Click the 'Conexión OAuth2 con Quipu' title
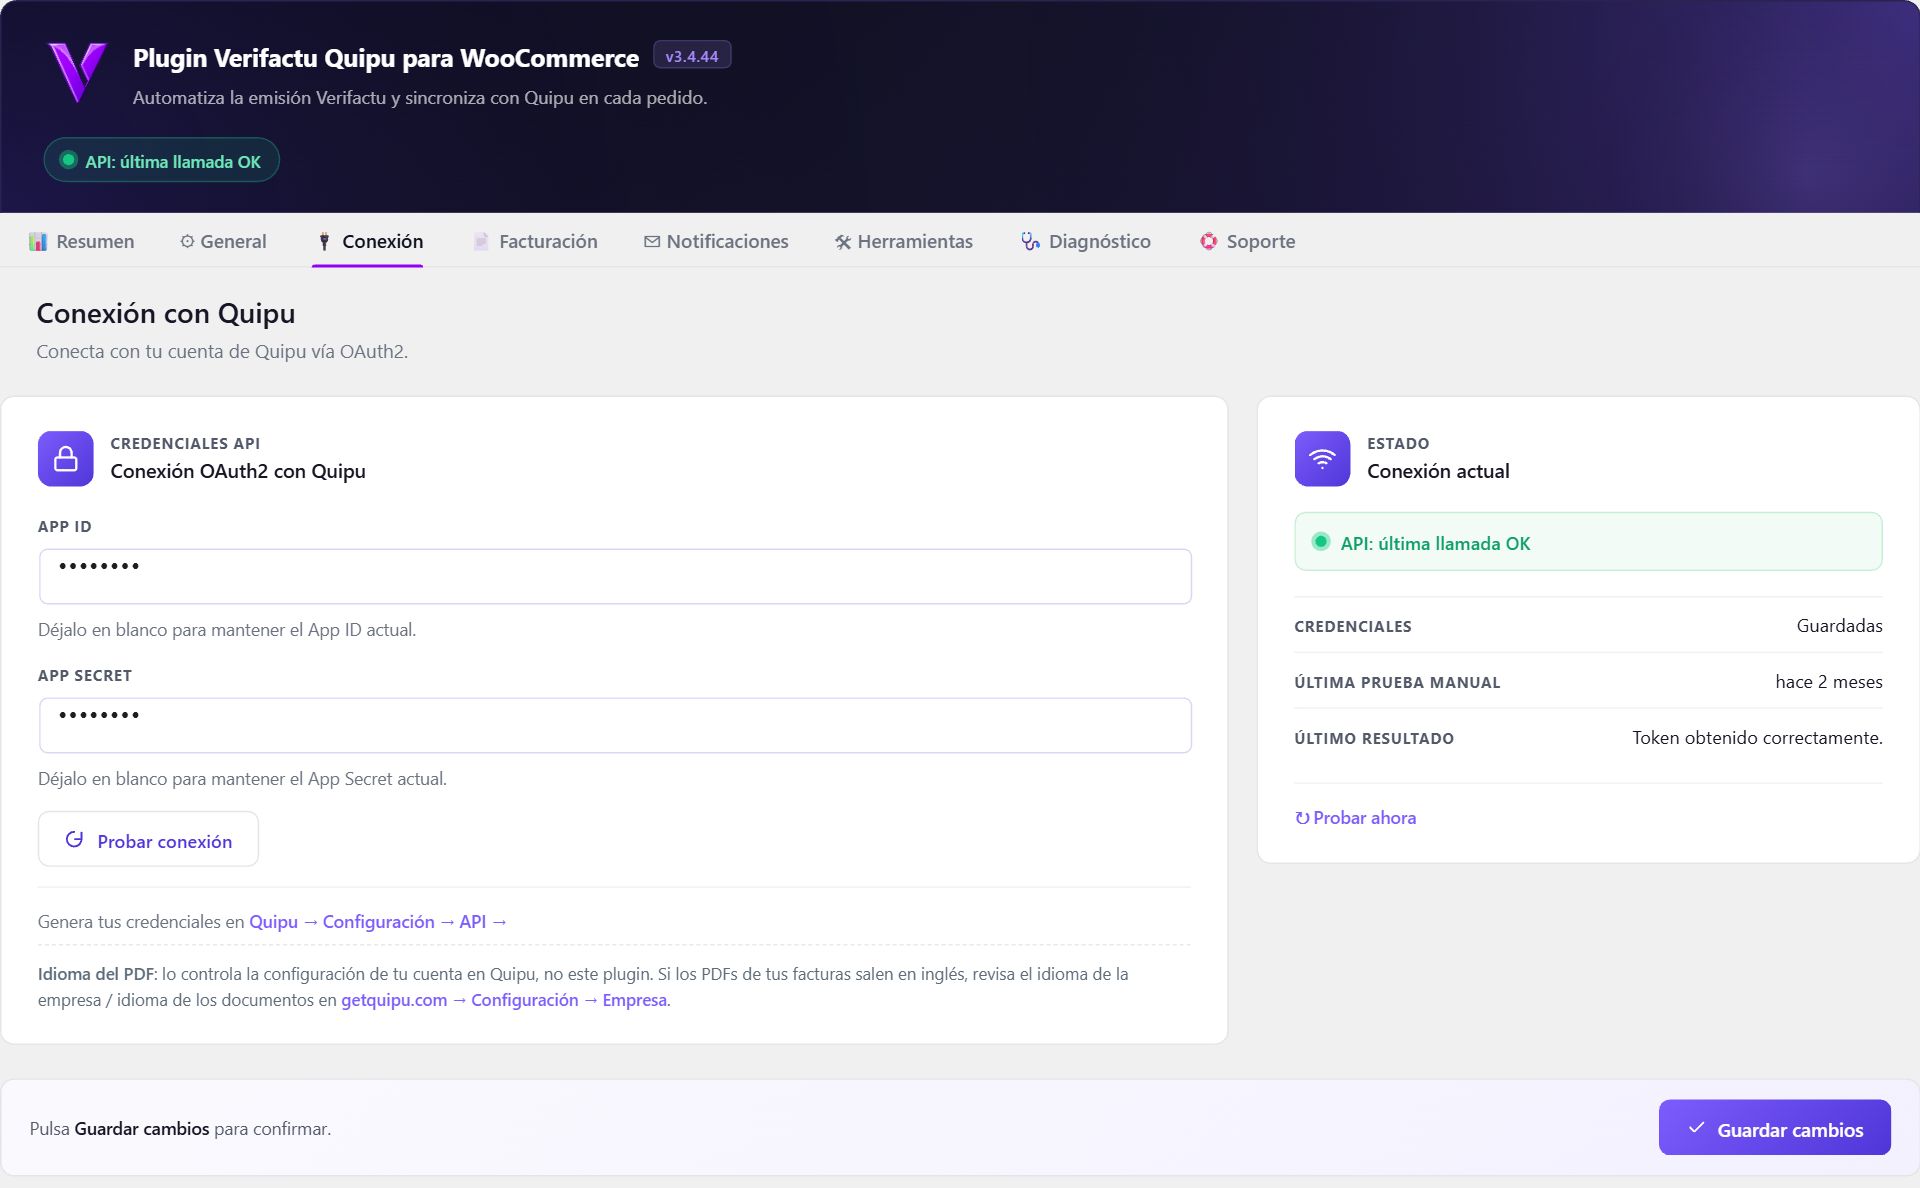This screenshot has width=1920, height=1188. pyautogui.click(x=238, y=471)
